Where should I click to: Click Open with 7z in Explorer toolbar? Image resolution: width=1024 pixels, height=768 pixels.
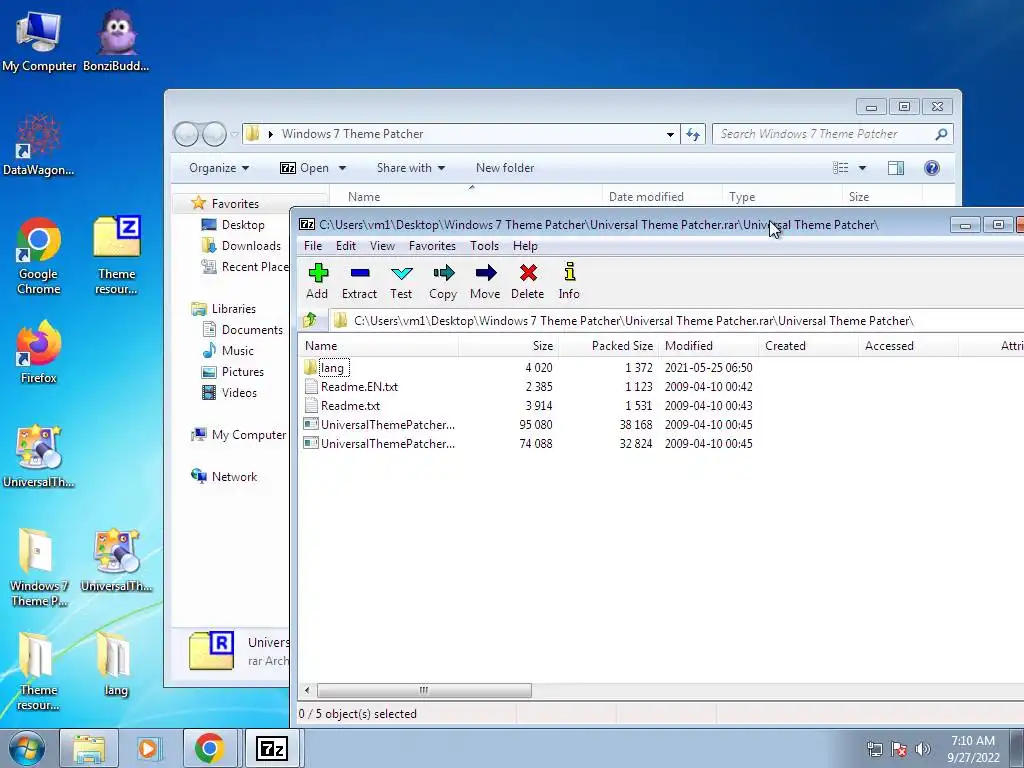point(304,168)
